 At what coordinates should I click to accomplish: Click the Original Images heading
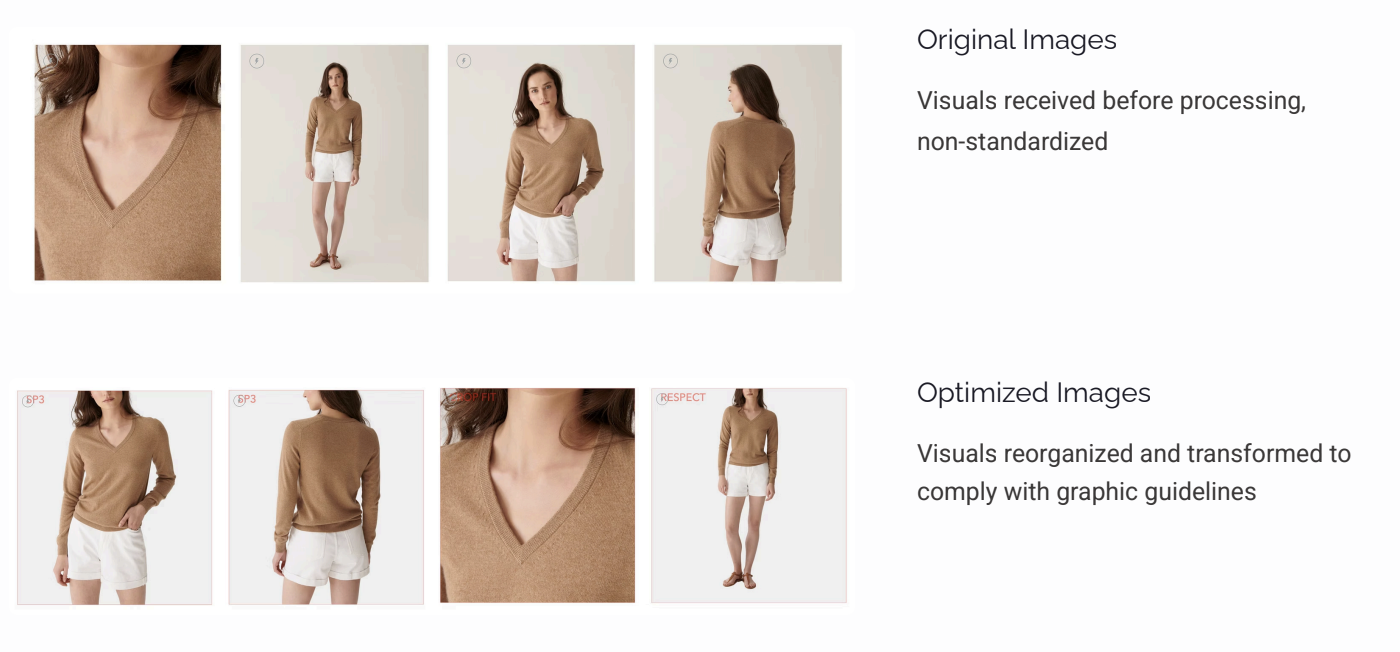coord(1017,40)
